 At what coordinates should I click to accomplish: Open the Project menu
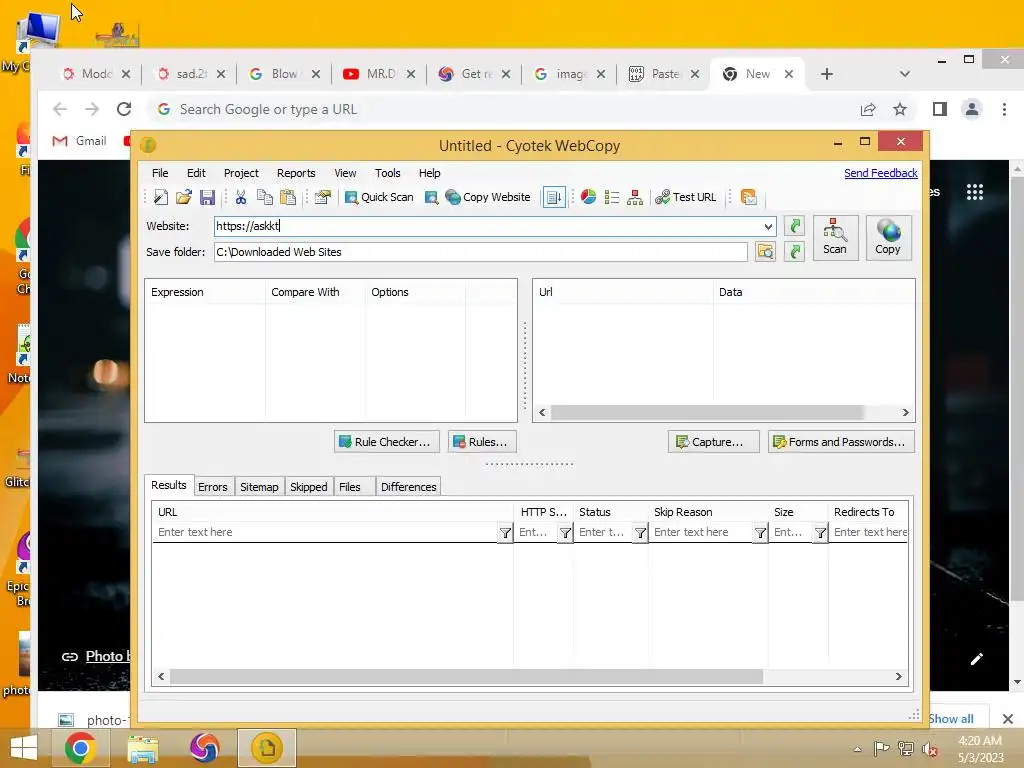241,173
